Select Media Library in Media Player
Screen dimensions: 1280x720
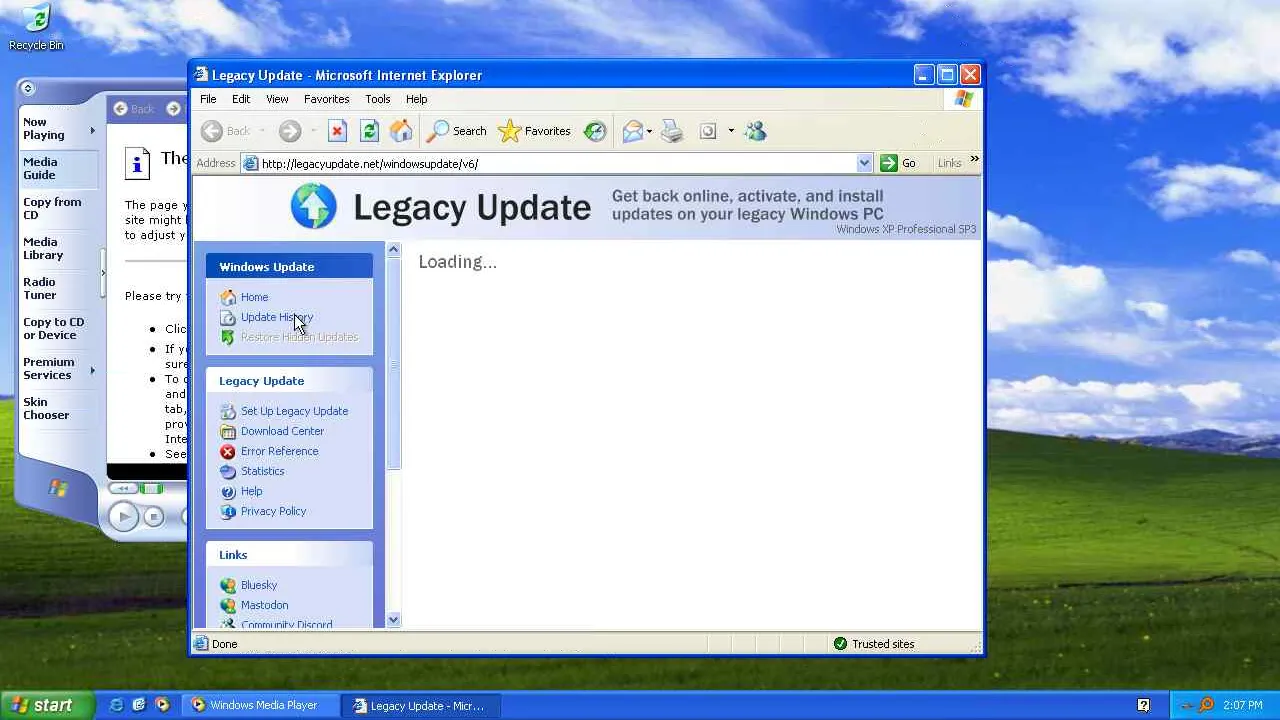(58, 248)
